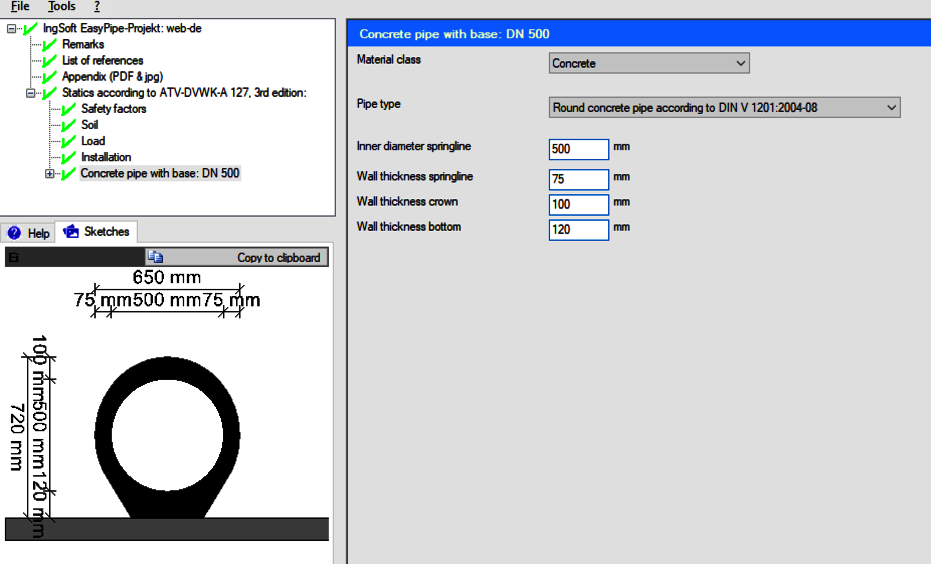Open the Pipe type dropdown

725,107
